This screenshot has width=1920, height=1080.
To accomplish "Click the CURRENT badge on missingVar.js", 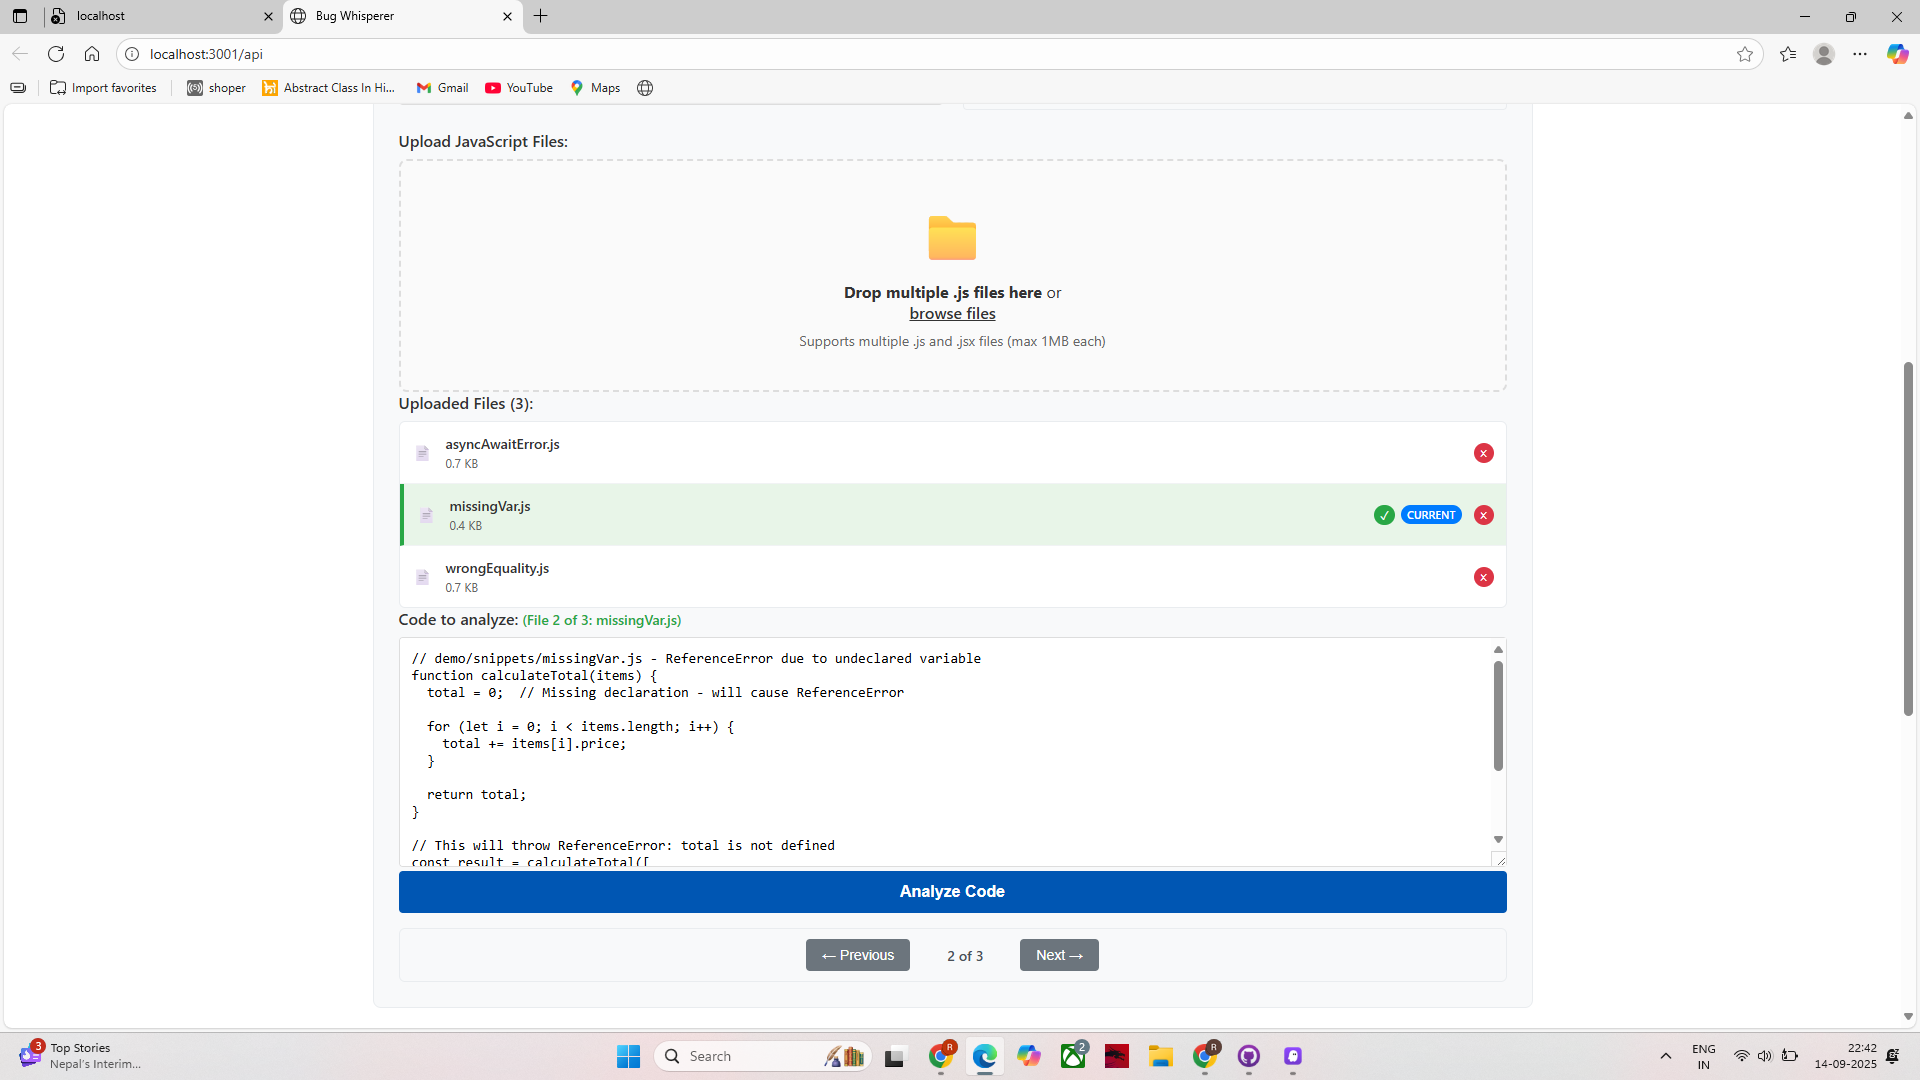I will click(1430, 515).
